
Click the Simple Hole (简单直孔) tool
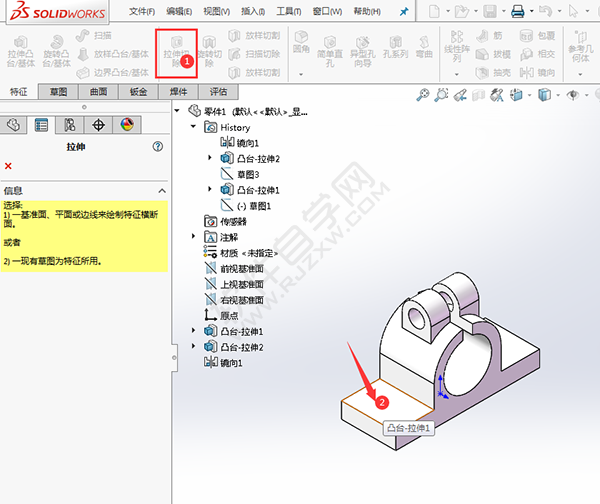329,52
